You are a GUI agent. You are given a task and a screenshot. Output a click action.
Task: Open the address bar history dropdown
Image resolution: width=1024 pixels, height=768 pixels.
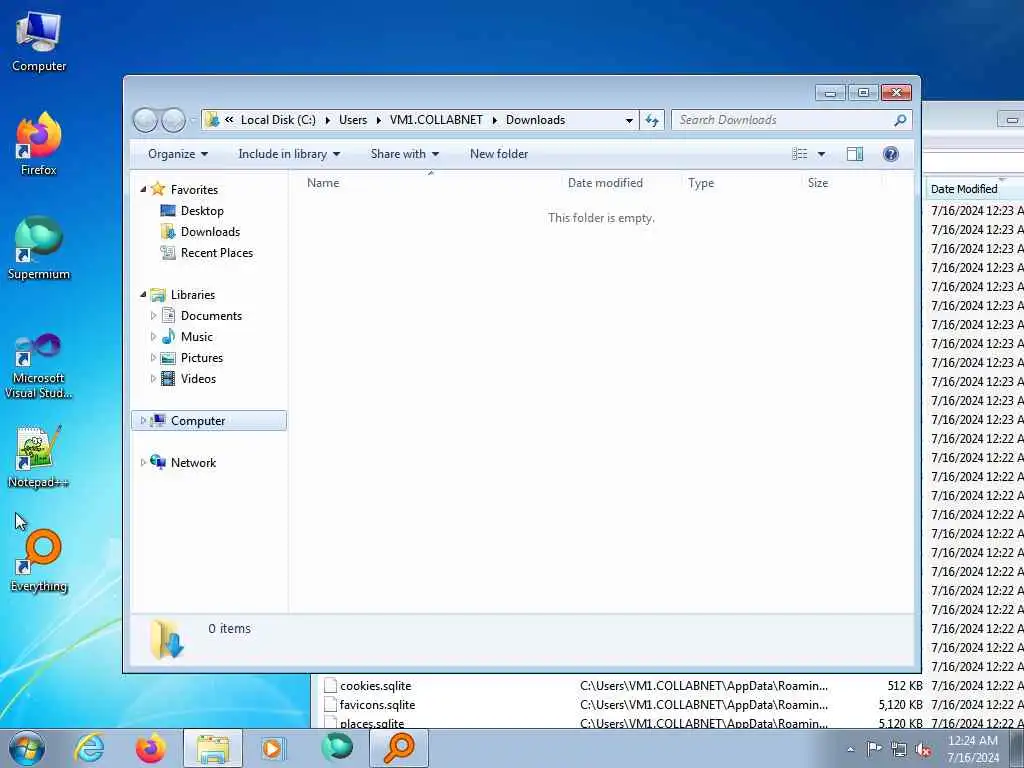click(x=629, y=120)
